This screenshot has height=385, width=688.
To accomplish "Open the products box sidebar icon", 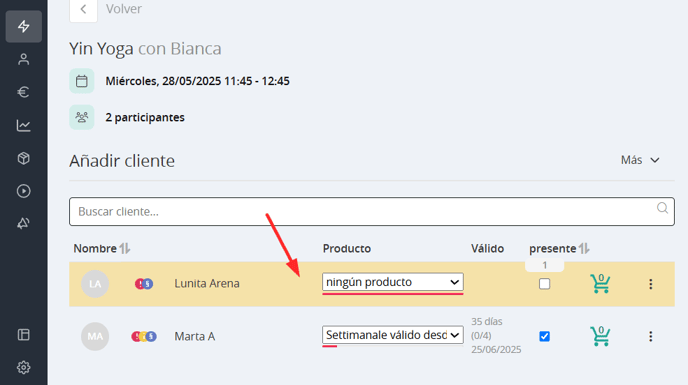I will click(24, 158).
